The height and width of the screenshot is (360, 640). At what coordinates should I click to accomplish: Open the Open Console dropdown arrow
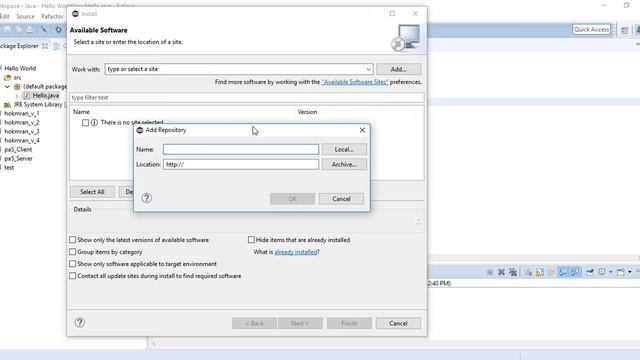pyautogui.click(x=630, y=272)
